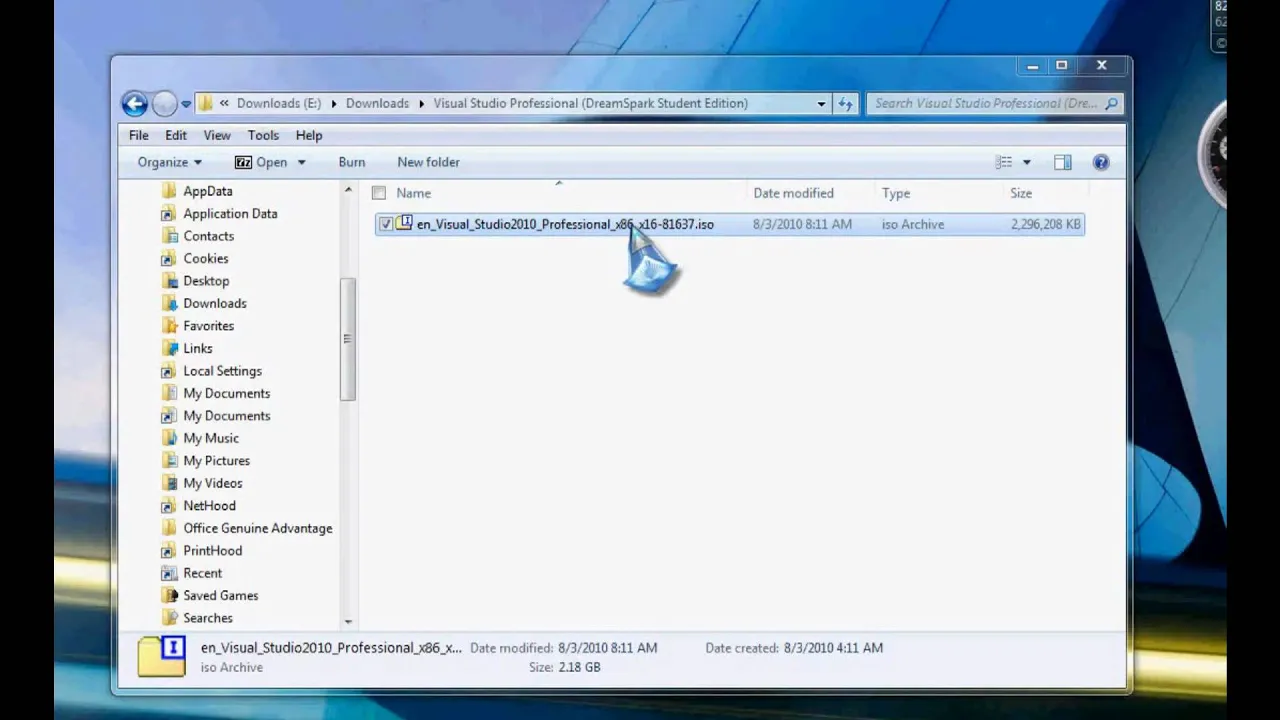Select Cookies in the sidebar
Screen dimensions: 1280x720
(x=206, y=258)
